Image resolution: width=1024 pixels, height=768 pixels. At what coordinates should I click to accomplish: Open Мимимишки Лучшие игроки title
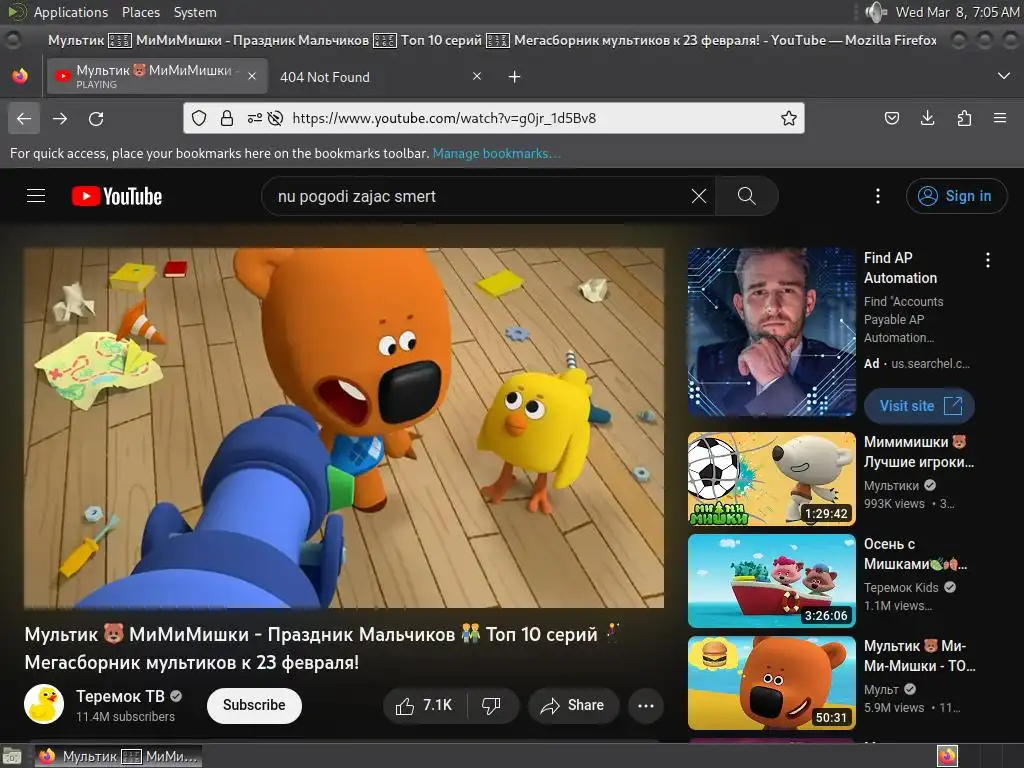[x=919, y=452]
